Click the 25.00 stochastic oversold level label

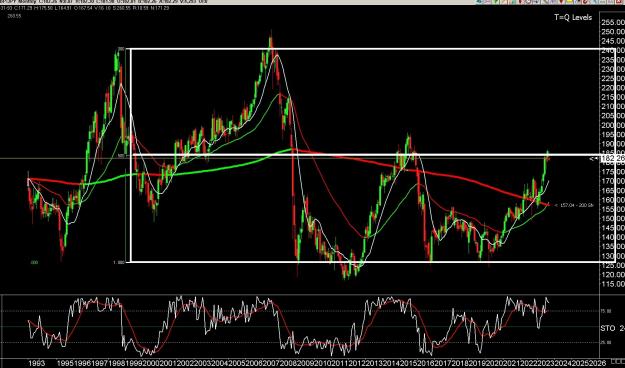pyautogui.click(x=606, y=342)
